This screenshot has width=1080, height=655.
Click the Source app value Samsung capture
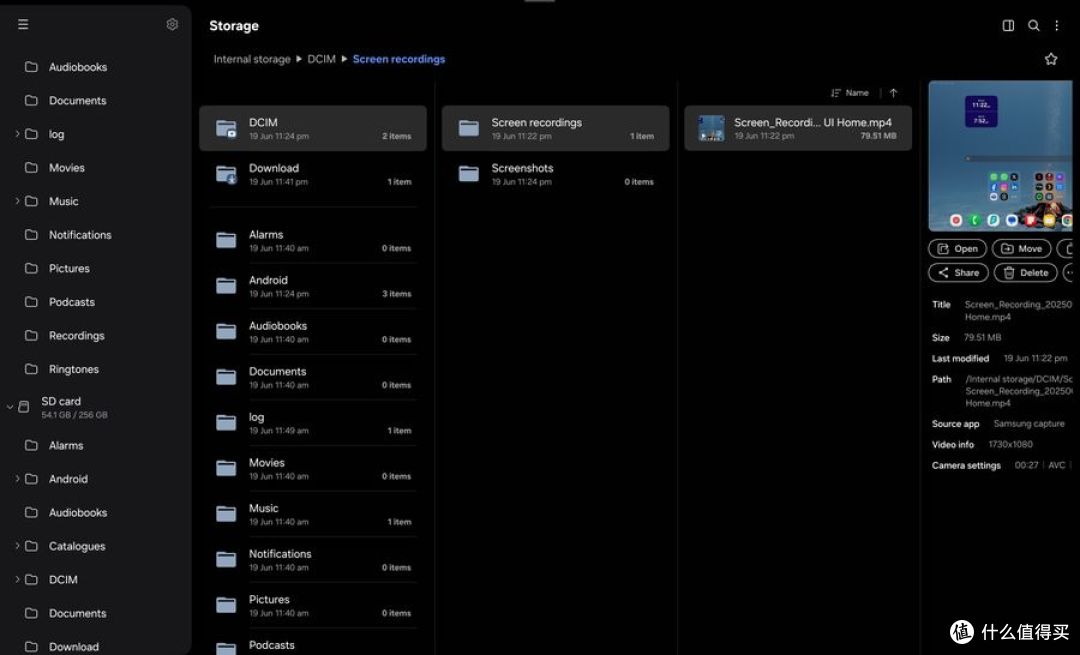(1029, 424)
